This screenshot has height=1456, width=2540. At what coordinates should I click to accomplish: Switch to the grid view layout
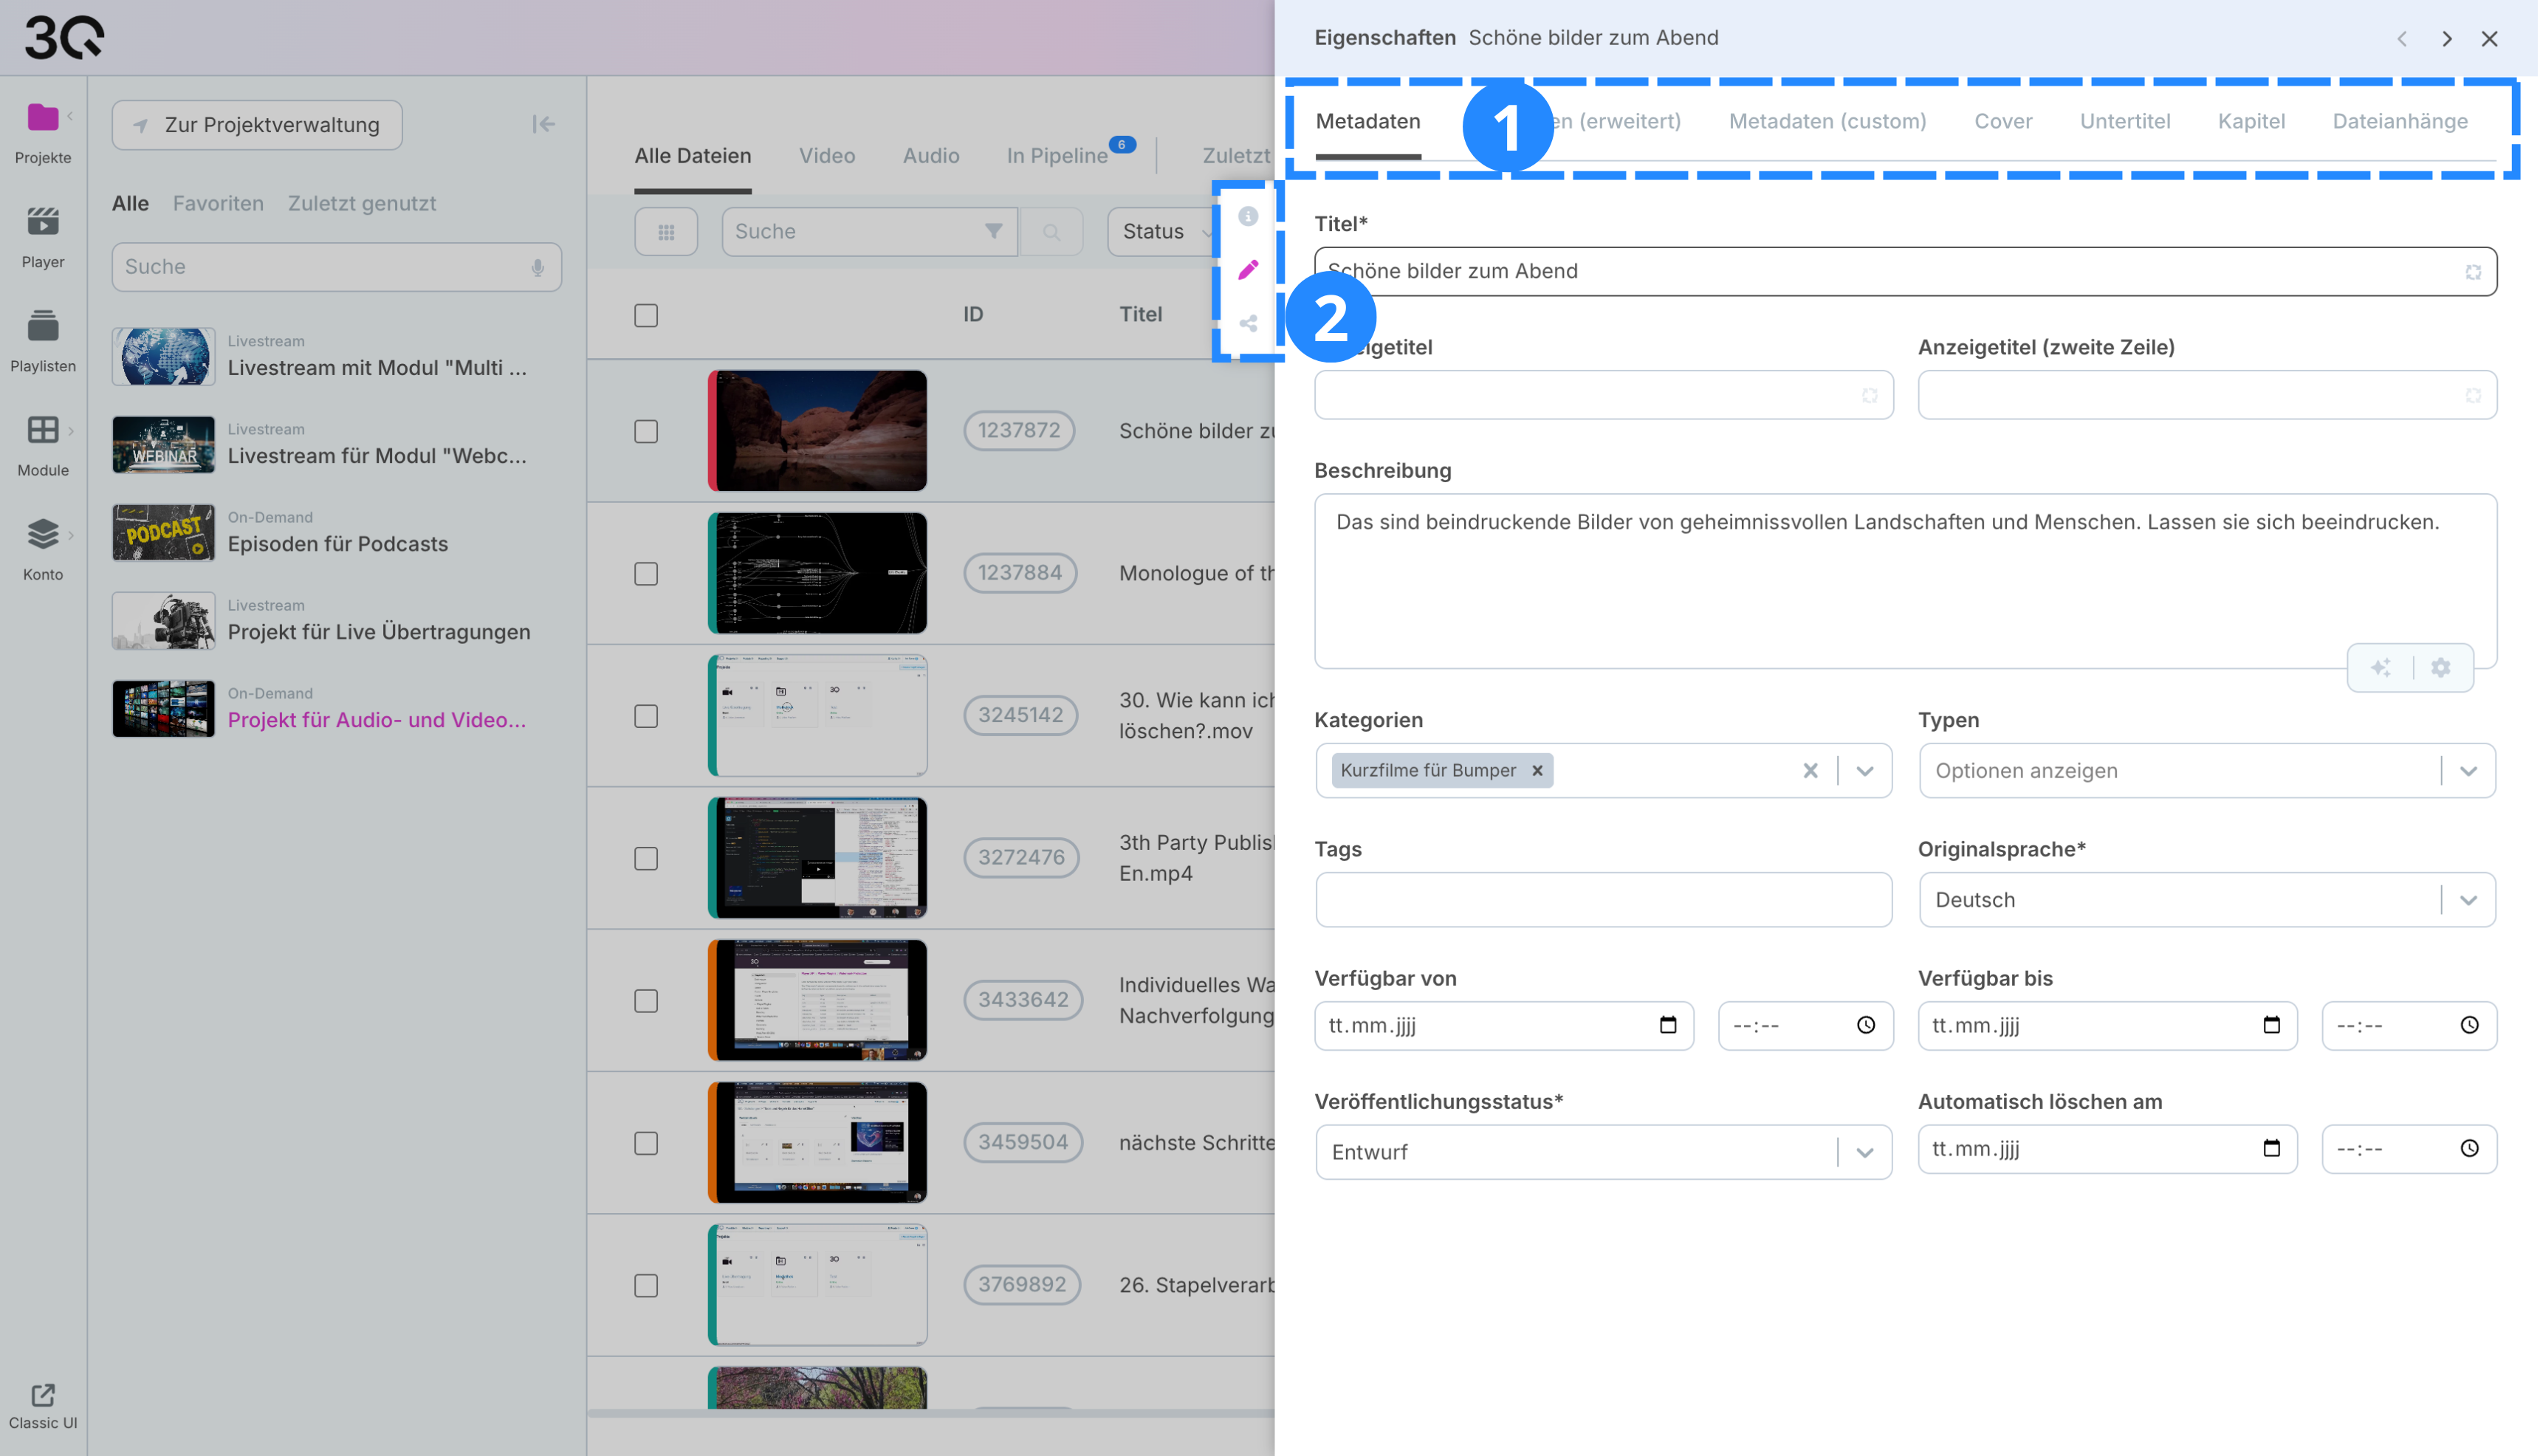[x=666, y=232]
